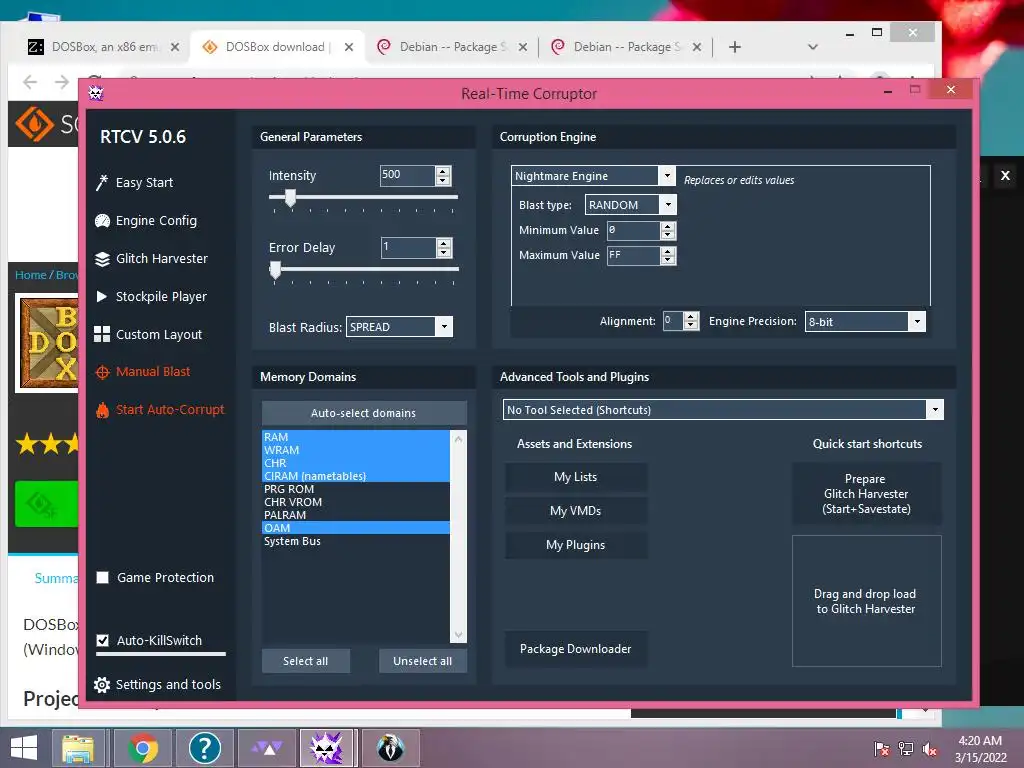Switch to second Debian Package tab
The width and height of the screenshot is (1024, 768).
(627, 47)
